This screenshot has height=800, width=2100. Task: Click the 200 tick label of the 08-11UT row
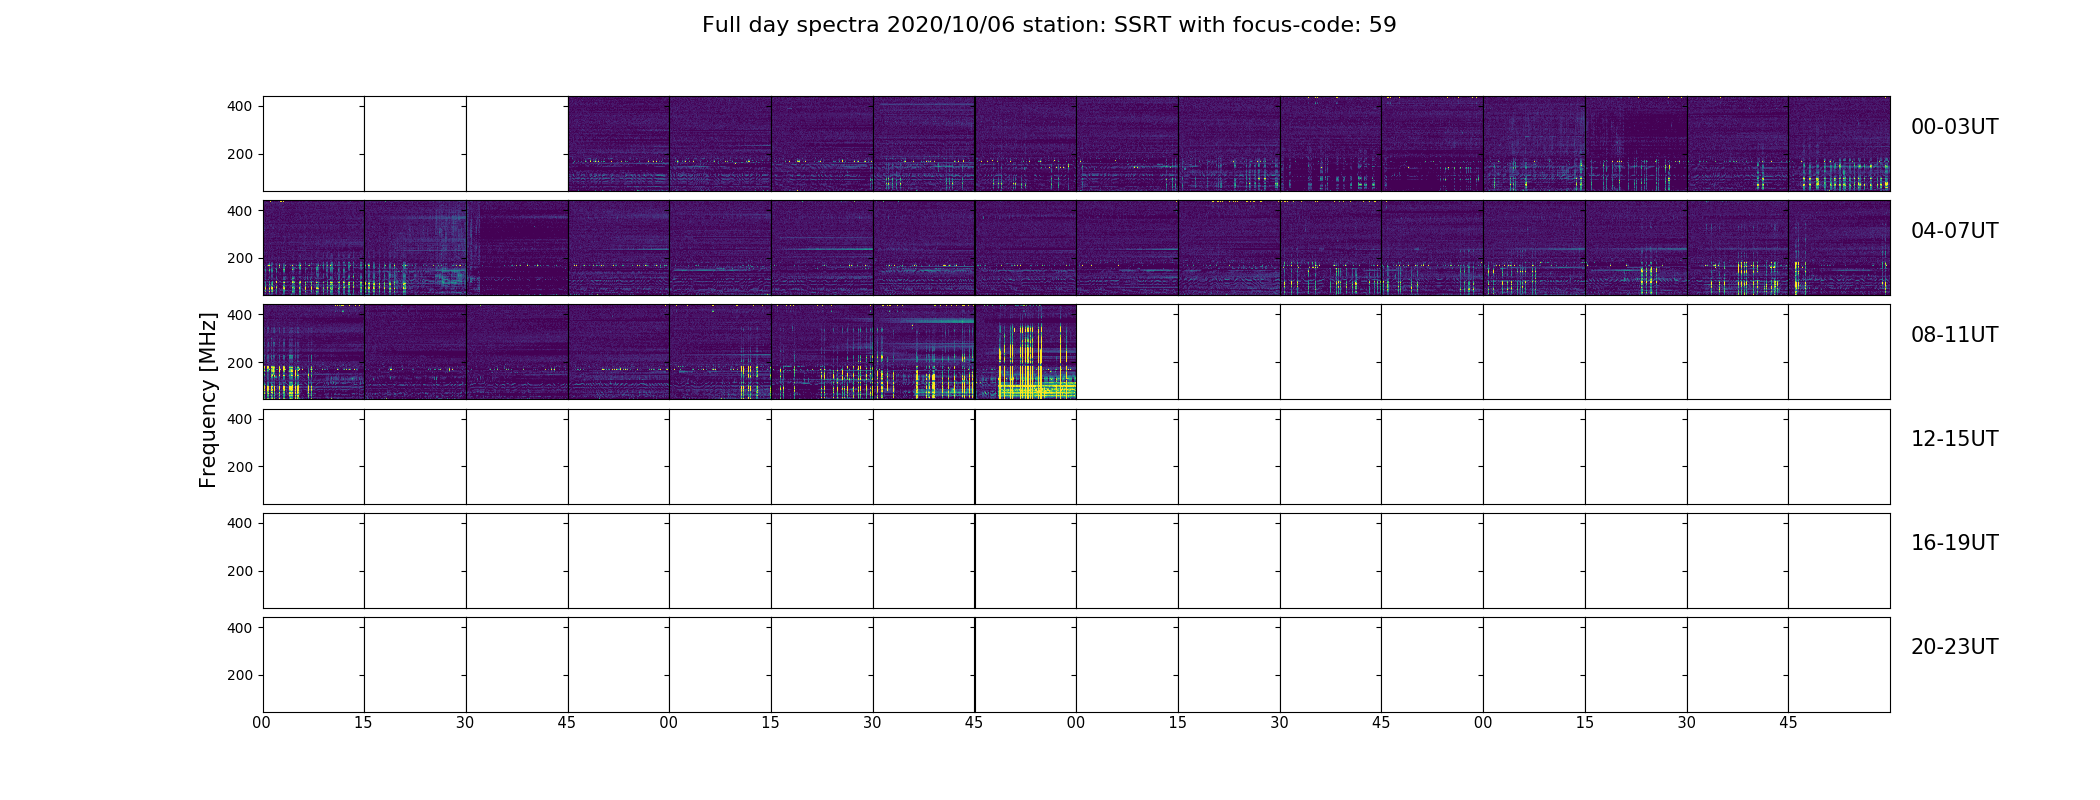(x=241, y=363)
